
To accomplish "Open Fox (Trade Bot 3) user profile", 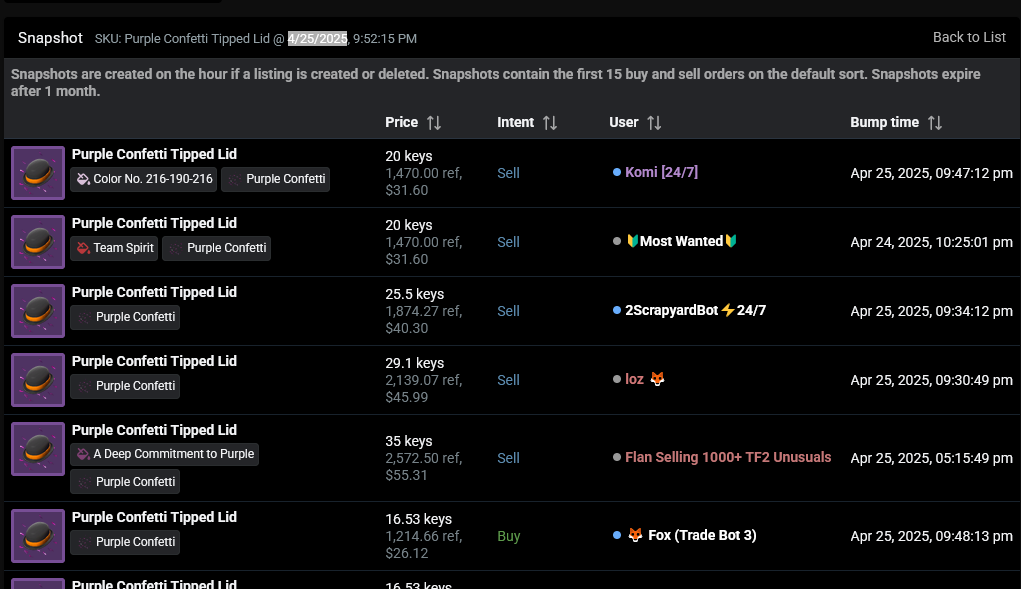I will coord(692,536).
